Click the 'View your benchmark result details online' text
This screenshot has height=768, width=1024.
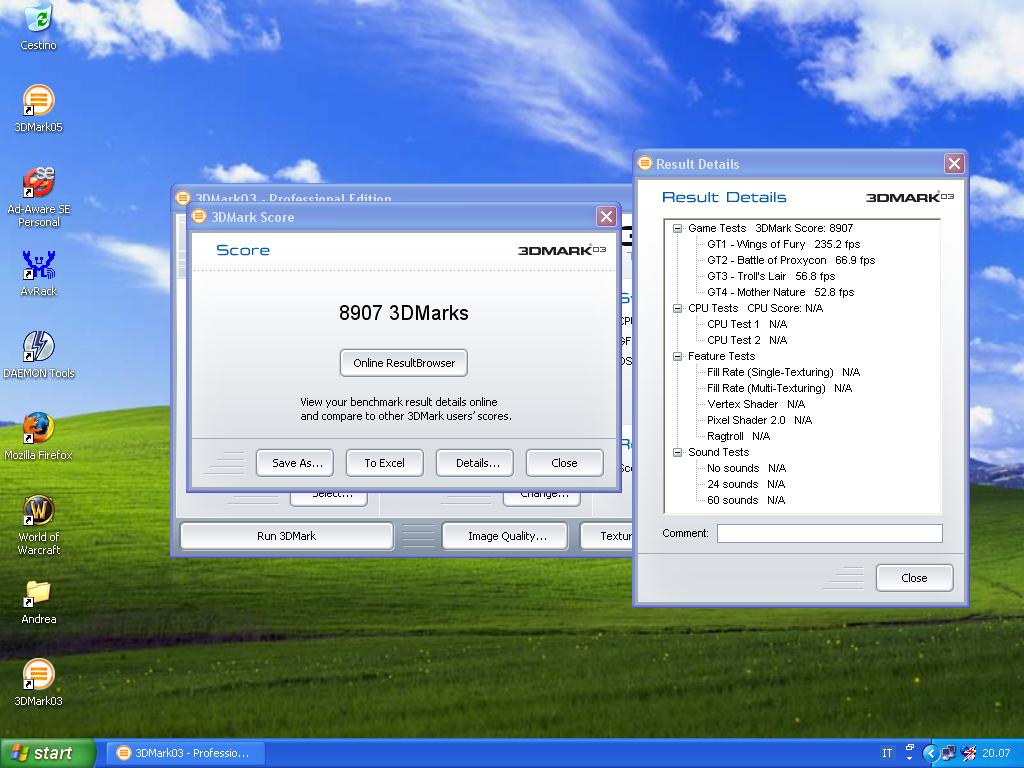(398, 402)
